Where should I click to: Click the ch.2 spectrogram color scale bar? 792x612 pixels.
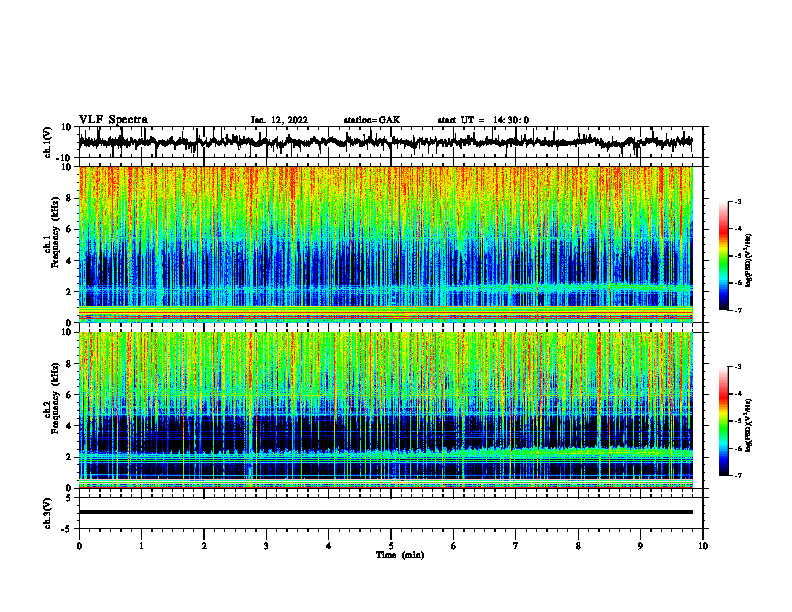pos(724,421)
